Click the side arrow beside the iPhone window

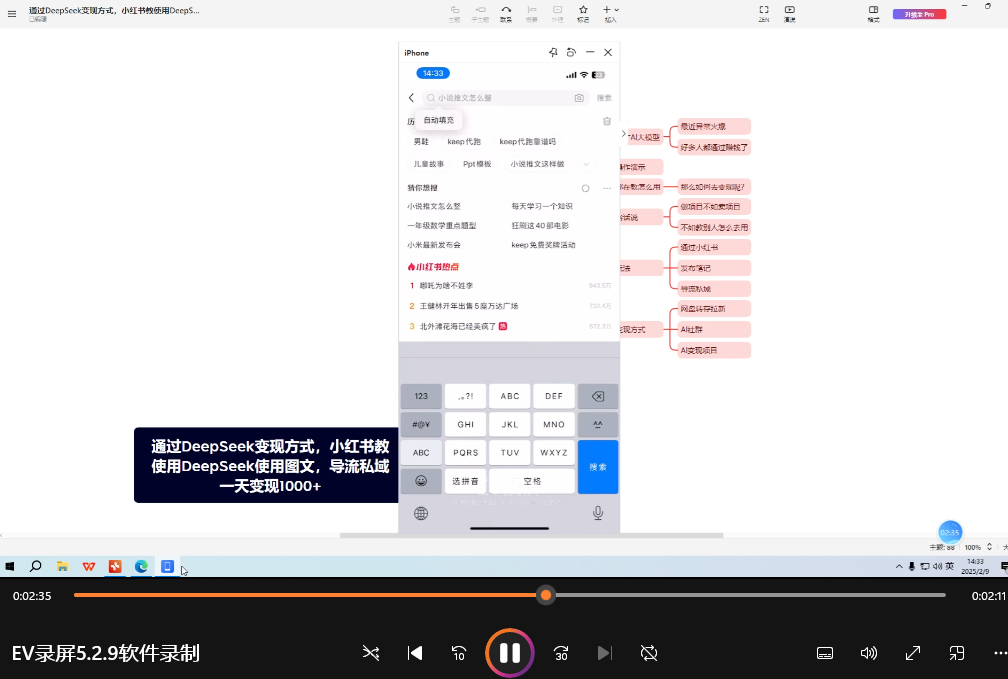624,134
